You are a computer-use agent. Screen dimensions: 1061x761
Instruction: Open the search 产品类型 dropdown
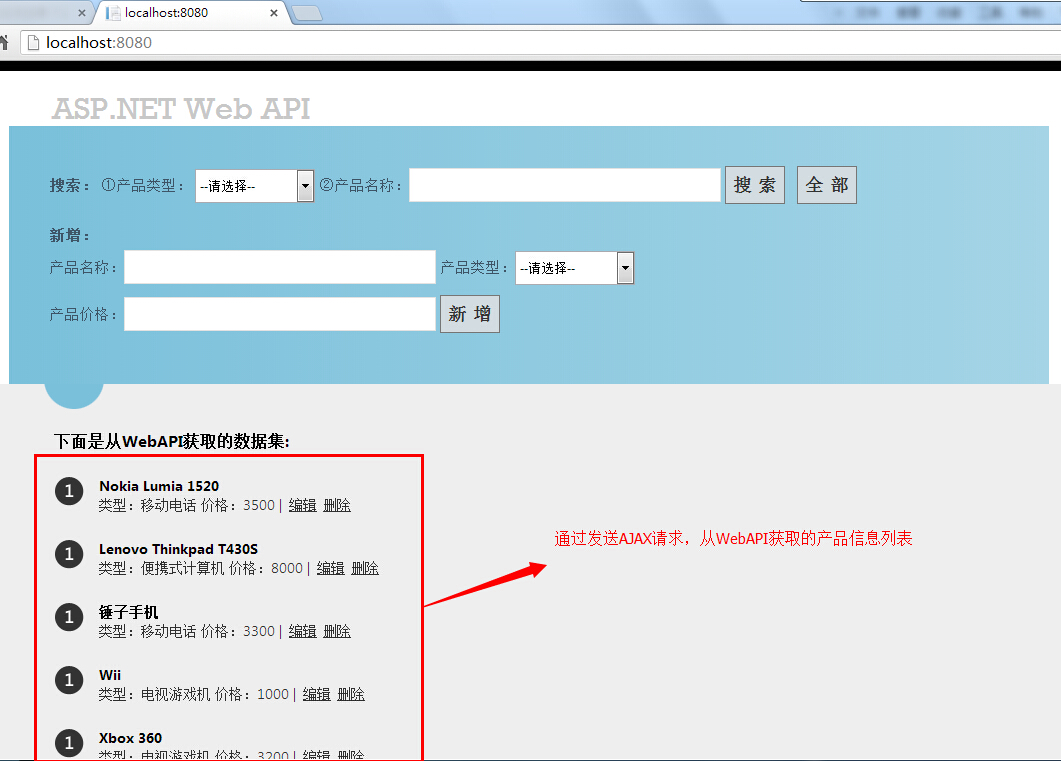pos(254,186)
